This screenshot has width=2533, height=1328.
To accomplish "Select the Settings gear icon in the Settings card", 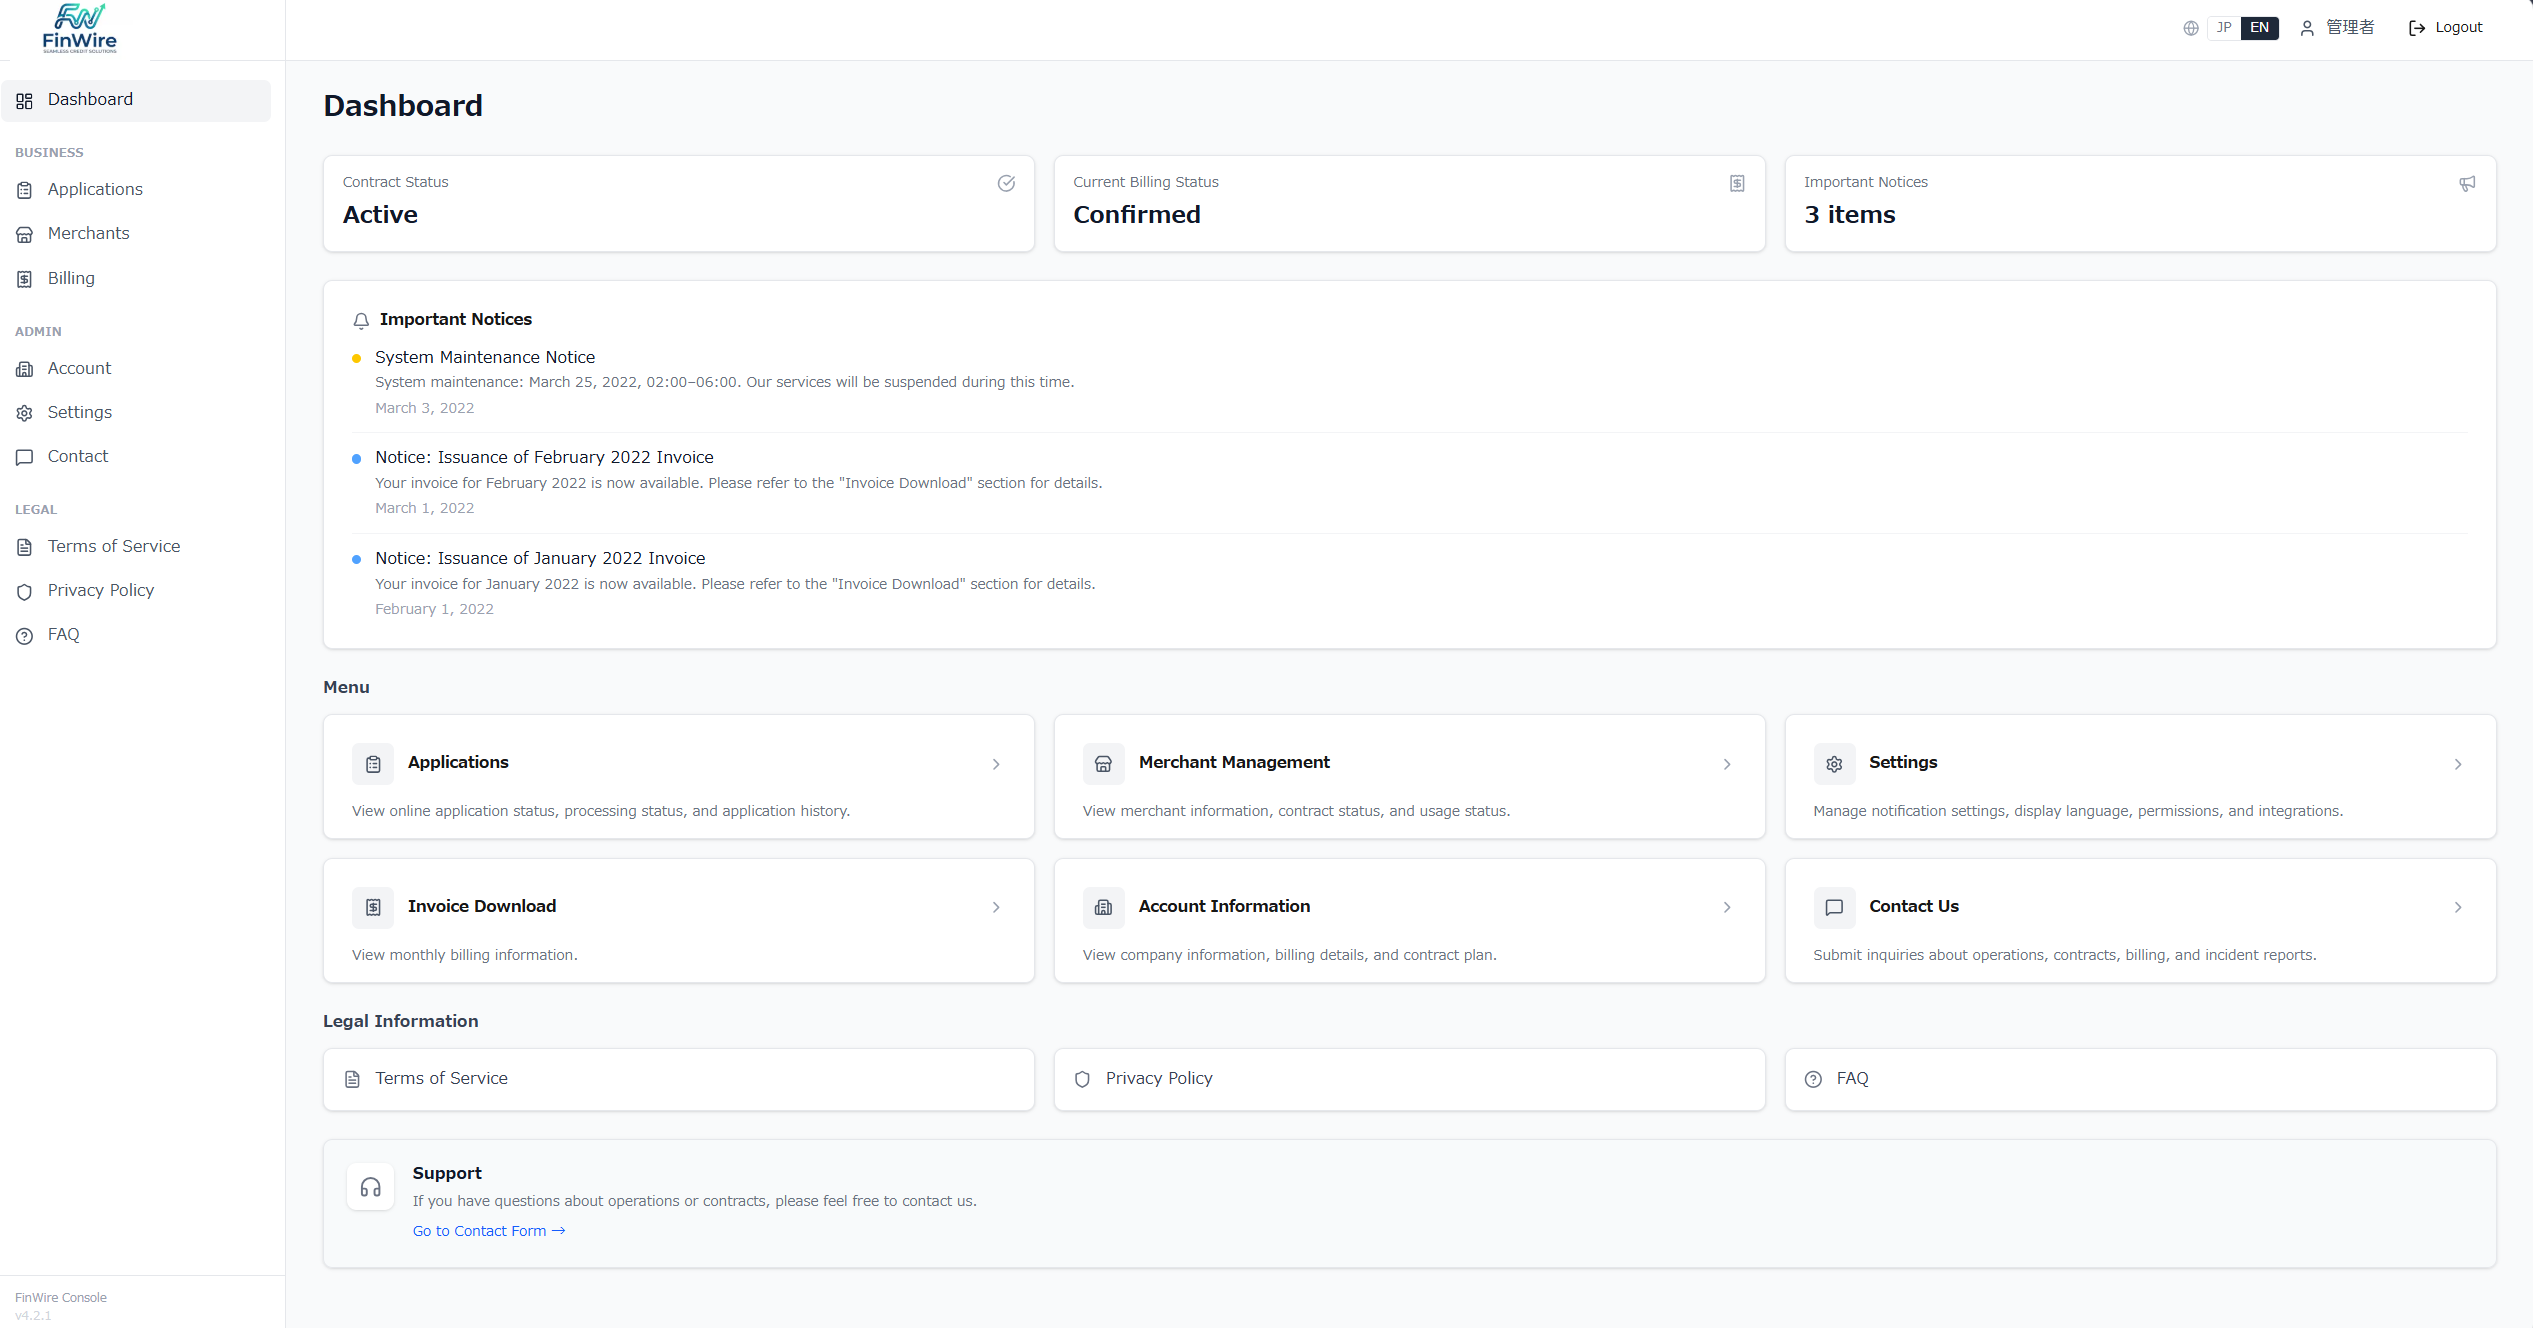I will pyautogui.click(x=1834, y=763).
